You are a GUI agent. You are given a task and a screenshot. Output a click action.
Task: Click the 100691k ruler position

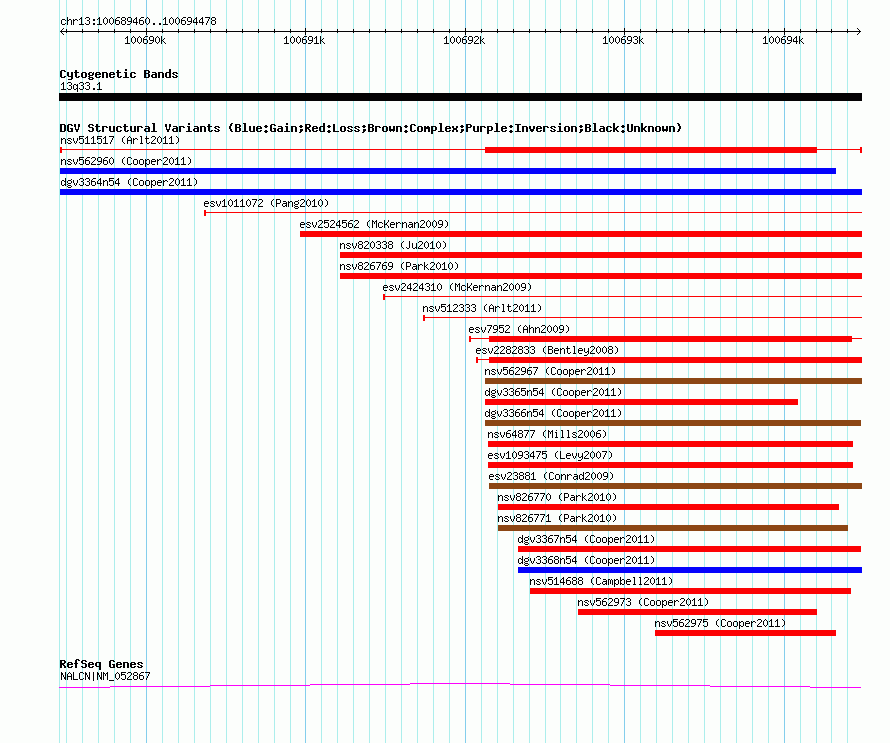(x=304, y=40)
